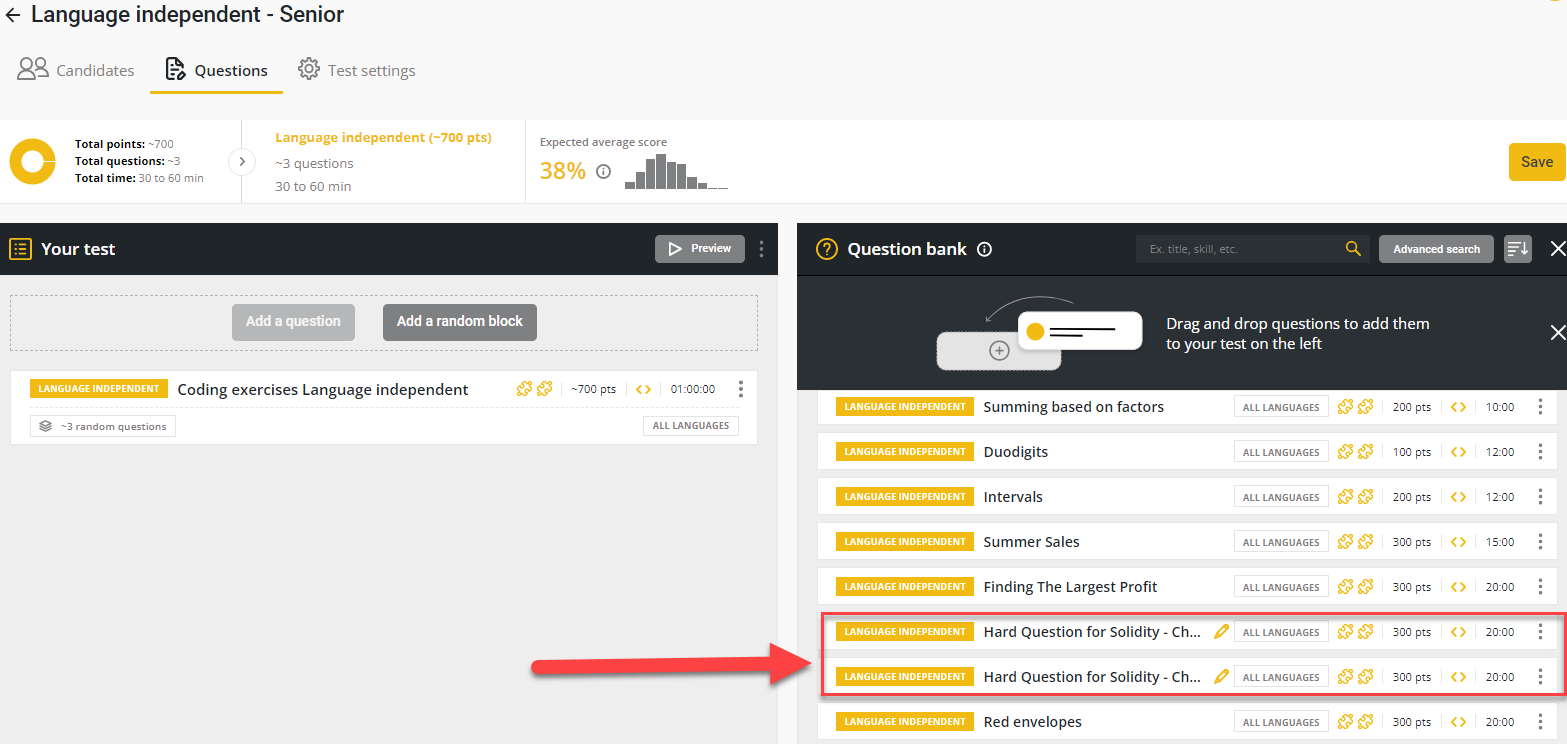Screen dimensions: 1567x744
Task: Open the Test settings tab
Action: click(x=357, y=70)
